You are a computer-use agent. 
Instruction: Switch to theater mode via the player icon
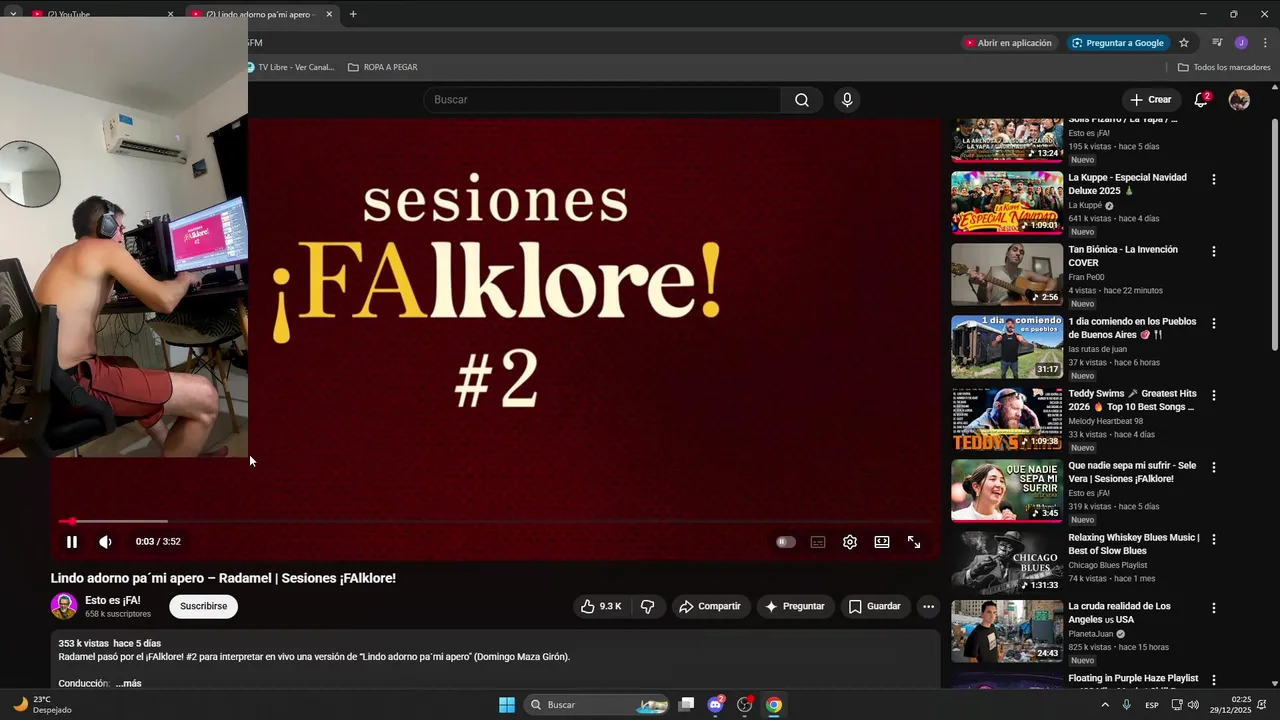coord(882,542)
